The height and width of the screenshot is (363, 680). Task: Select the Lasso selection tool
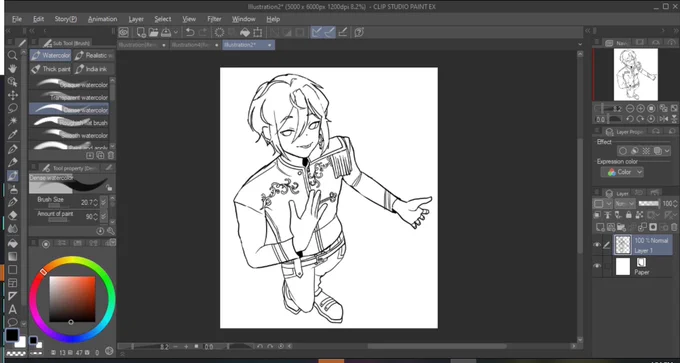(13, 108)
